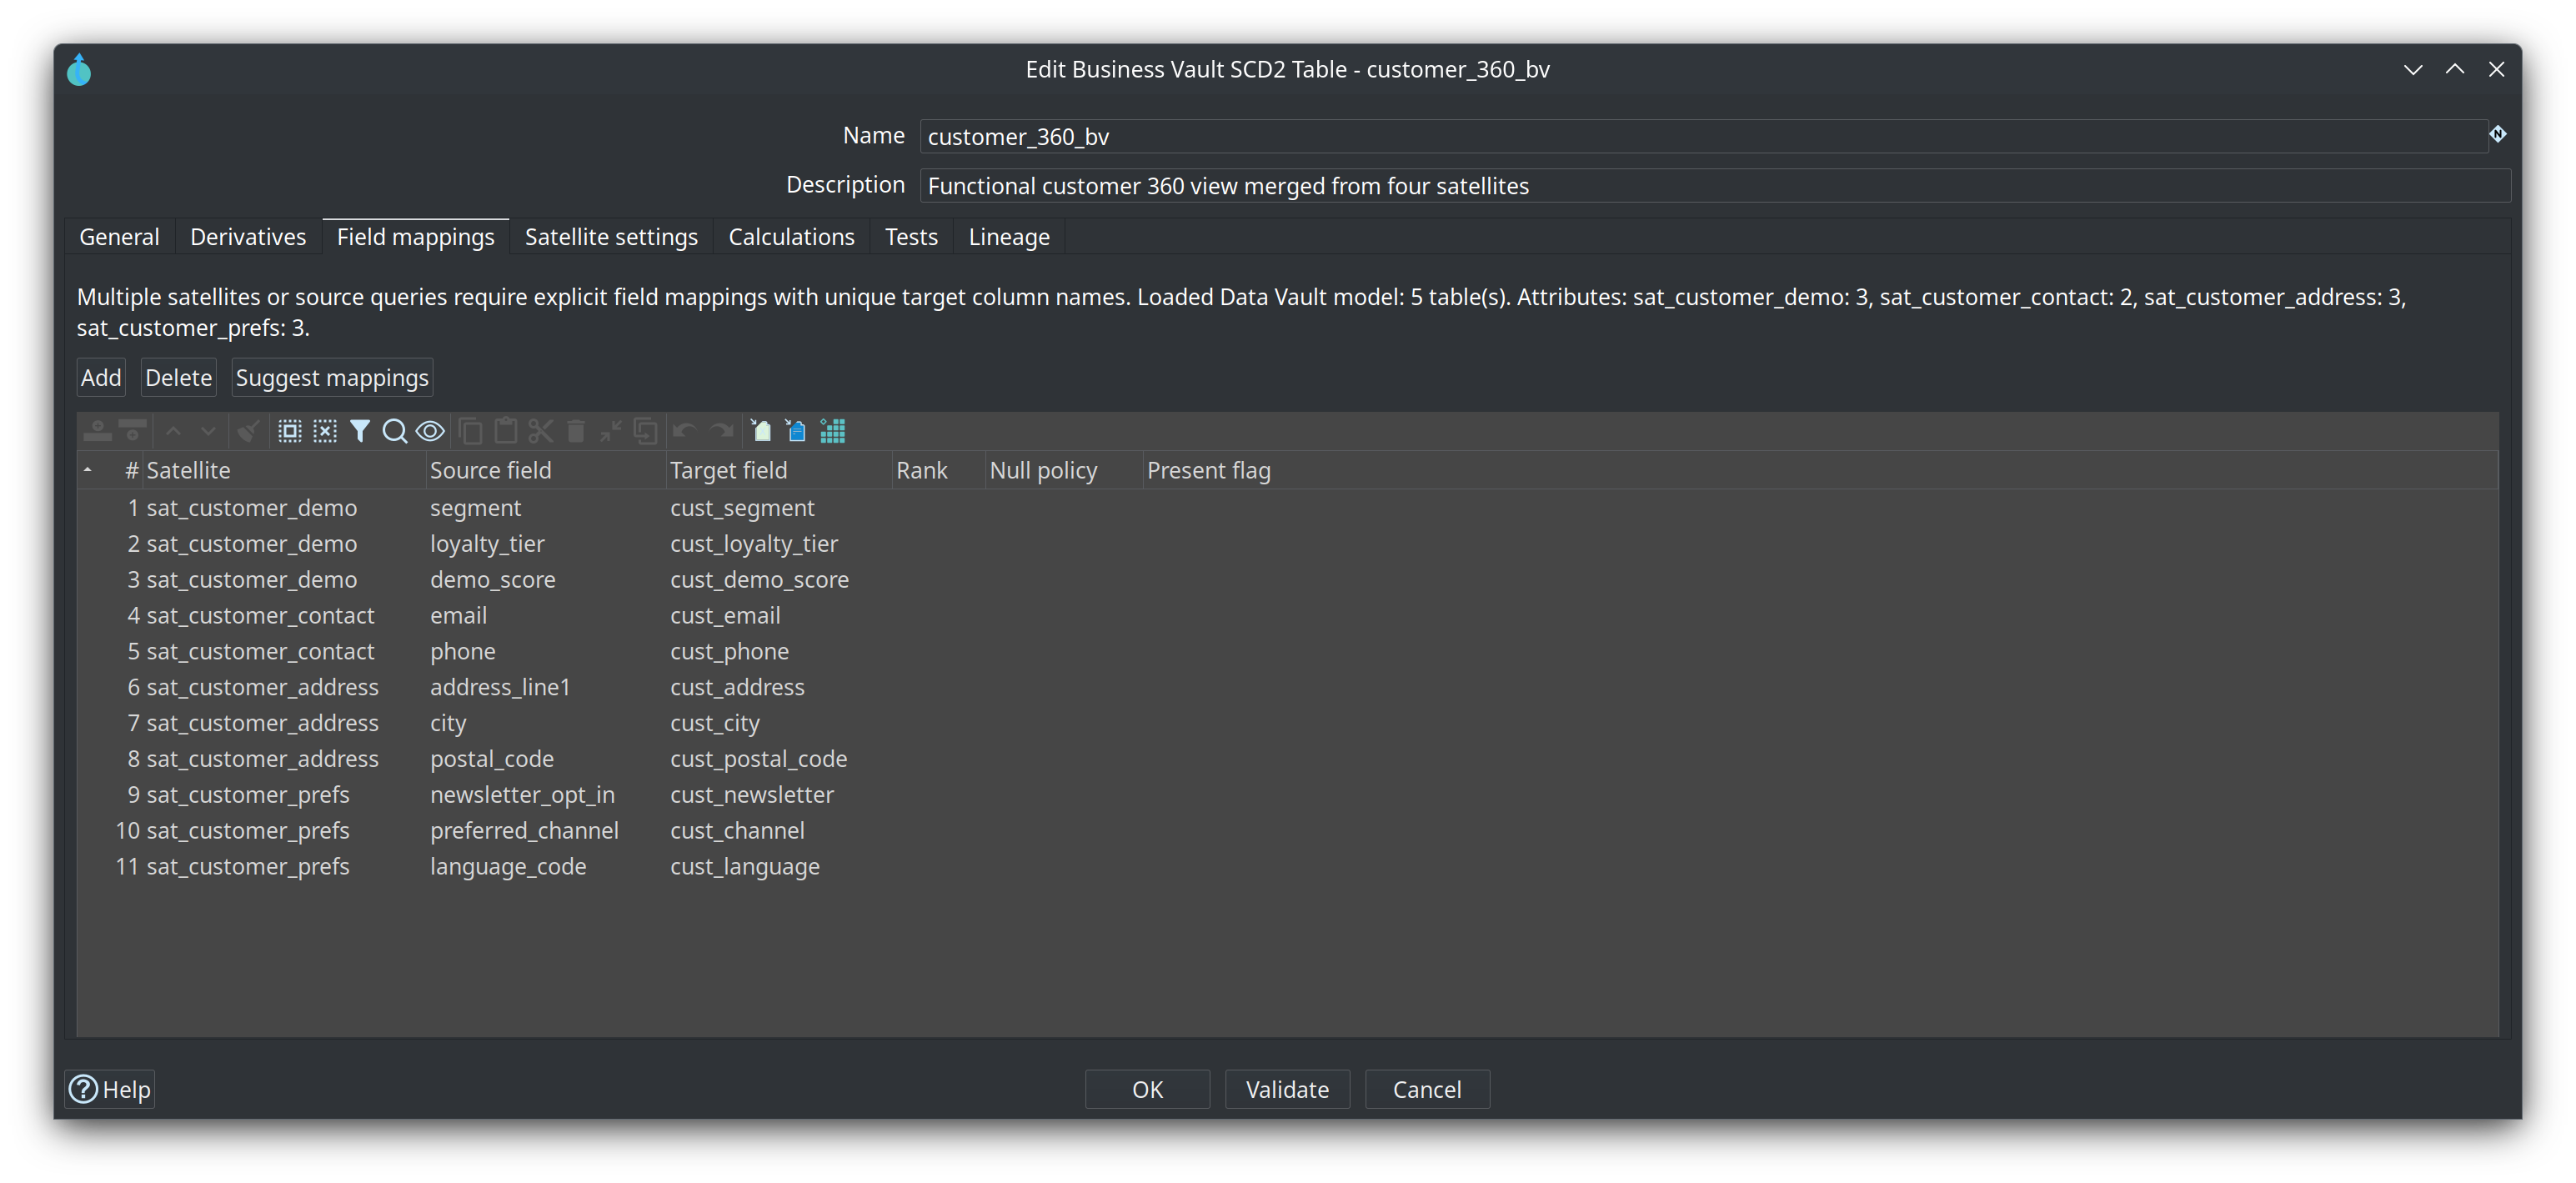Click the sort arrow in table header corner
The width and height of the screenshot is (2576, 1183).
click(88, 470)
